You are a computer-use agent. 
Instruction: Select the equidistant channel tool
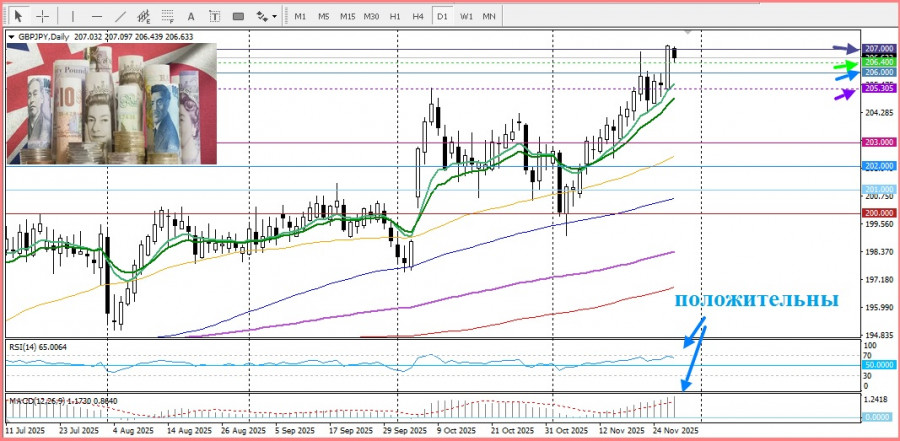(145, 16)
